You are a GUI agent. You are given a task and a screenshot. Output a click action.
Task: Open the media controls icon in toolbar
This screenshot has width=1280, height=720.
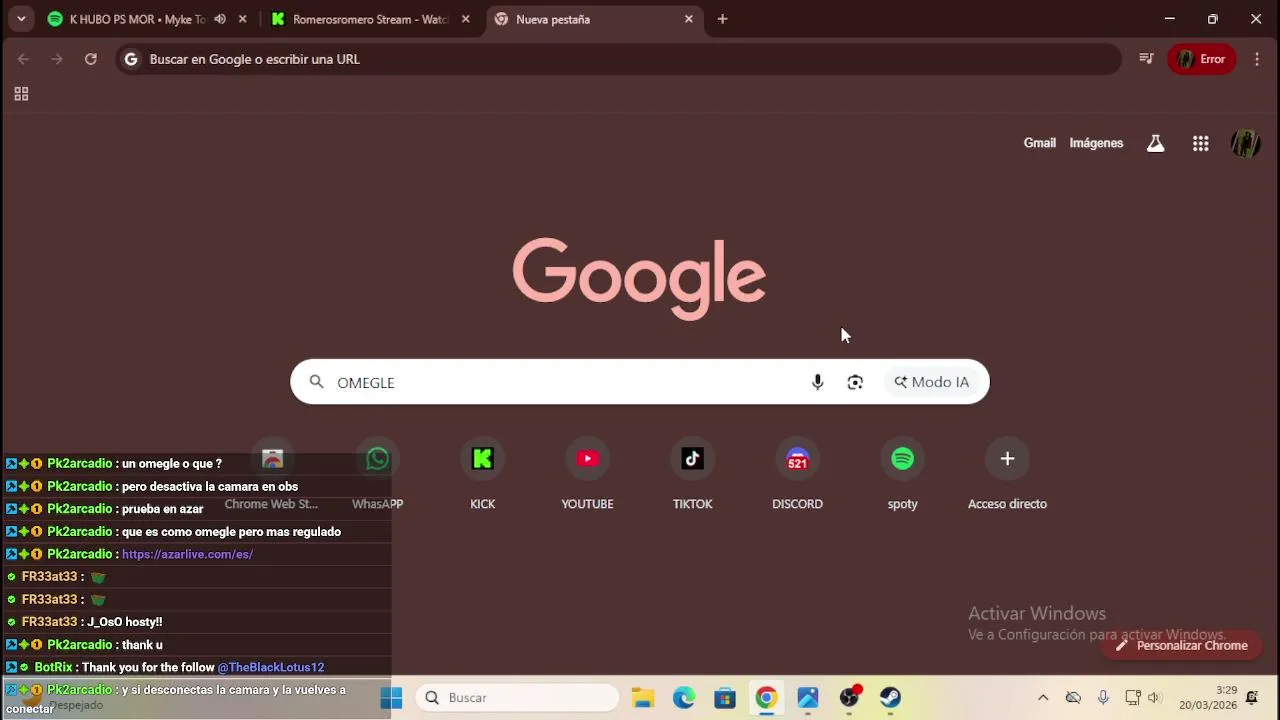point(1146,59)
